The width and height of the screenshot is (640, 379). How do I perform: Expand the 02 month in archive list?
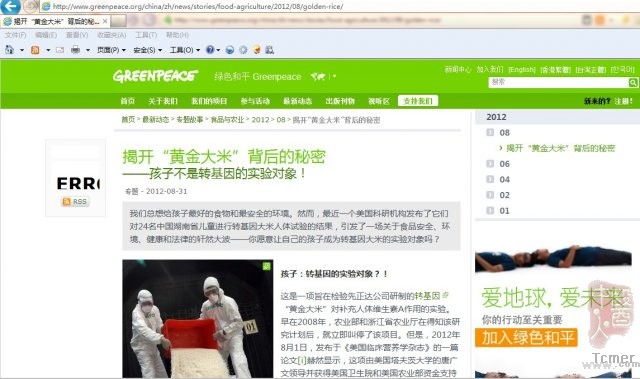pyautogui.click(x=490, y=195)
